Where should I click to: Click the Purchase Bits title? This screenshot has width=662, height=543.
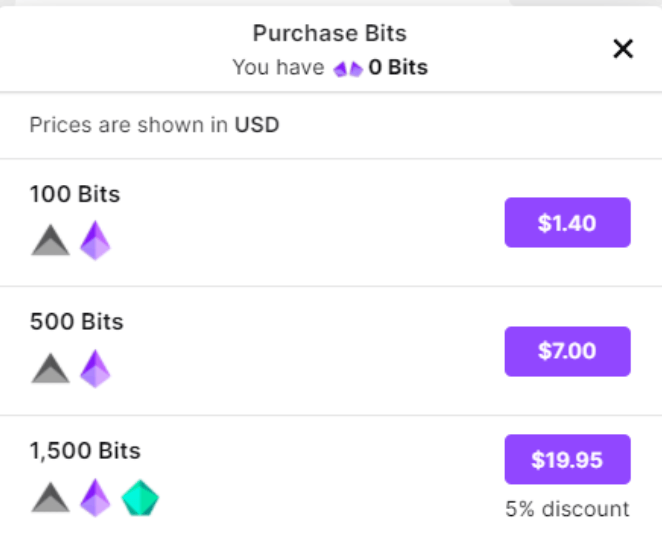coord(330,33)
